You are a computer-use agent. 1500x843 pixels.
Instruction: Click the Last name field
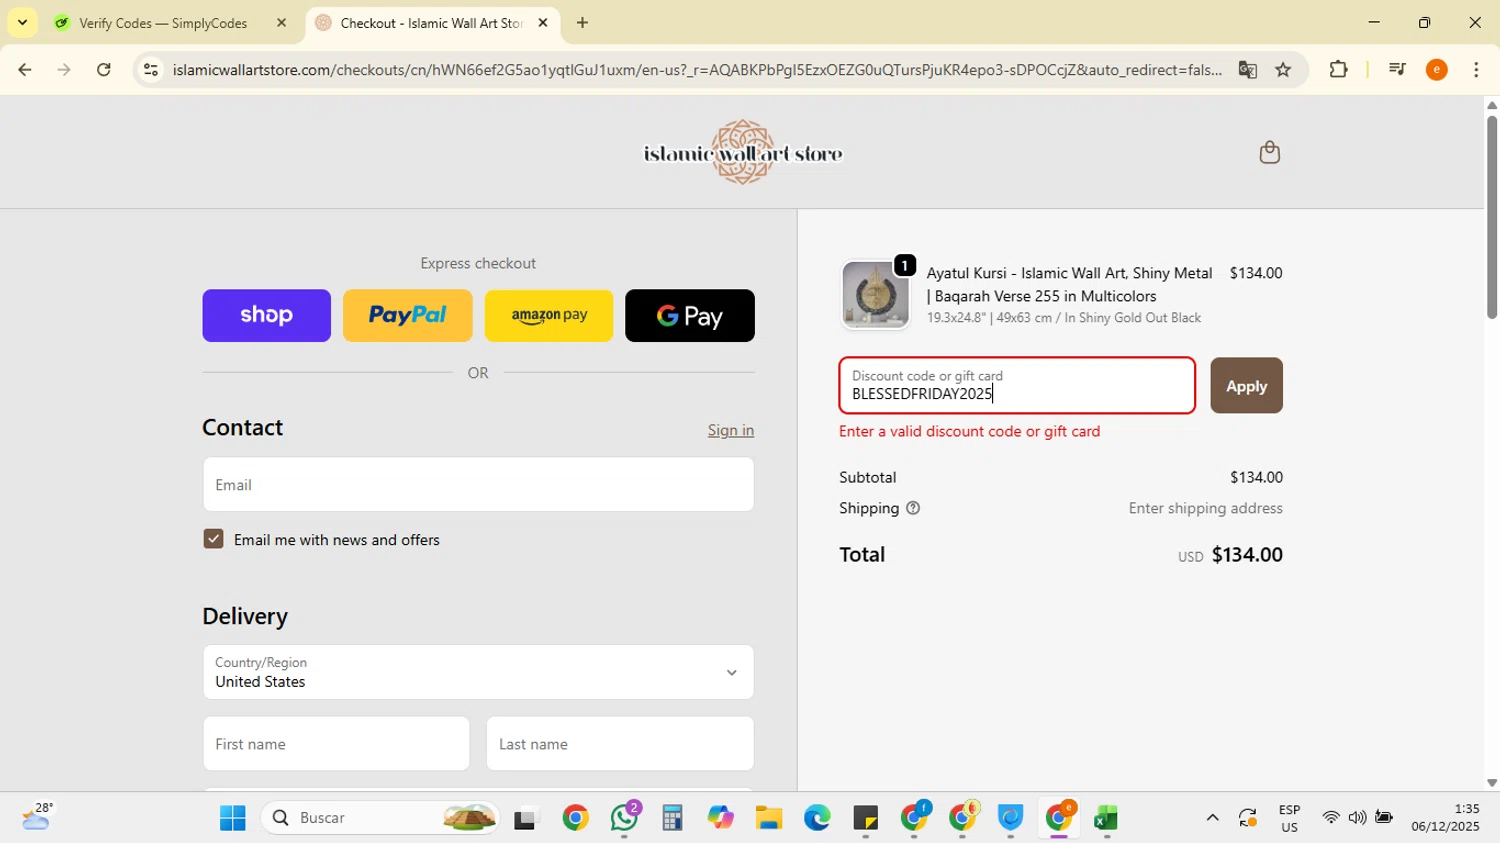(x=620, y=744)
